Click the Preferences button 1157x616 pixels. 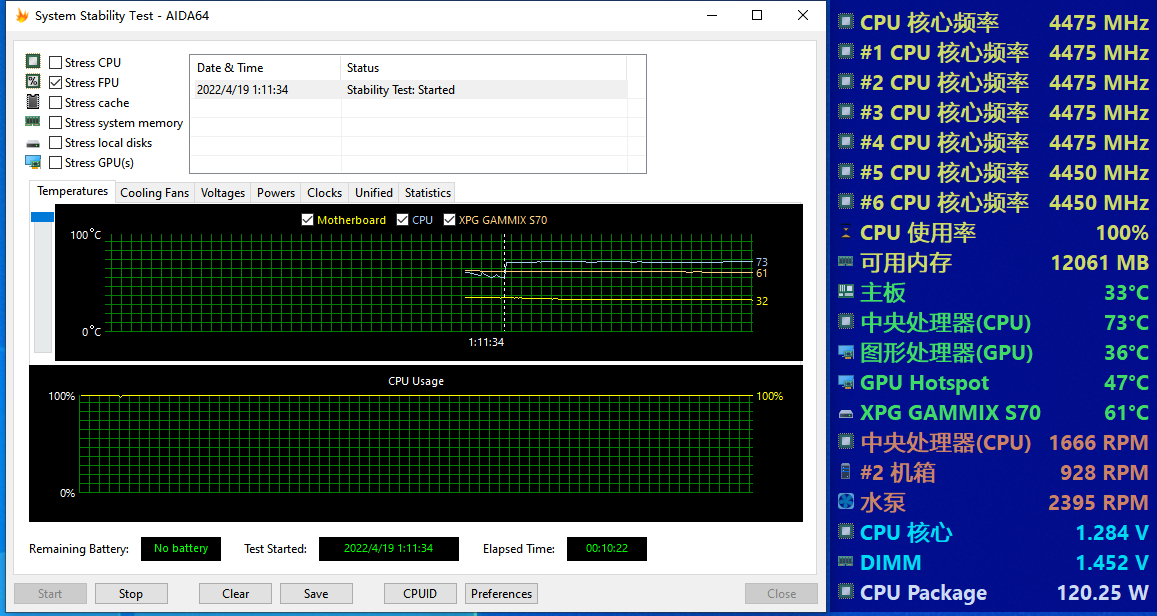[501, 594]
